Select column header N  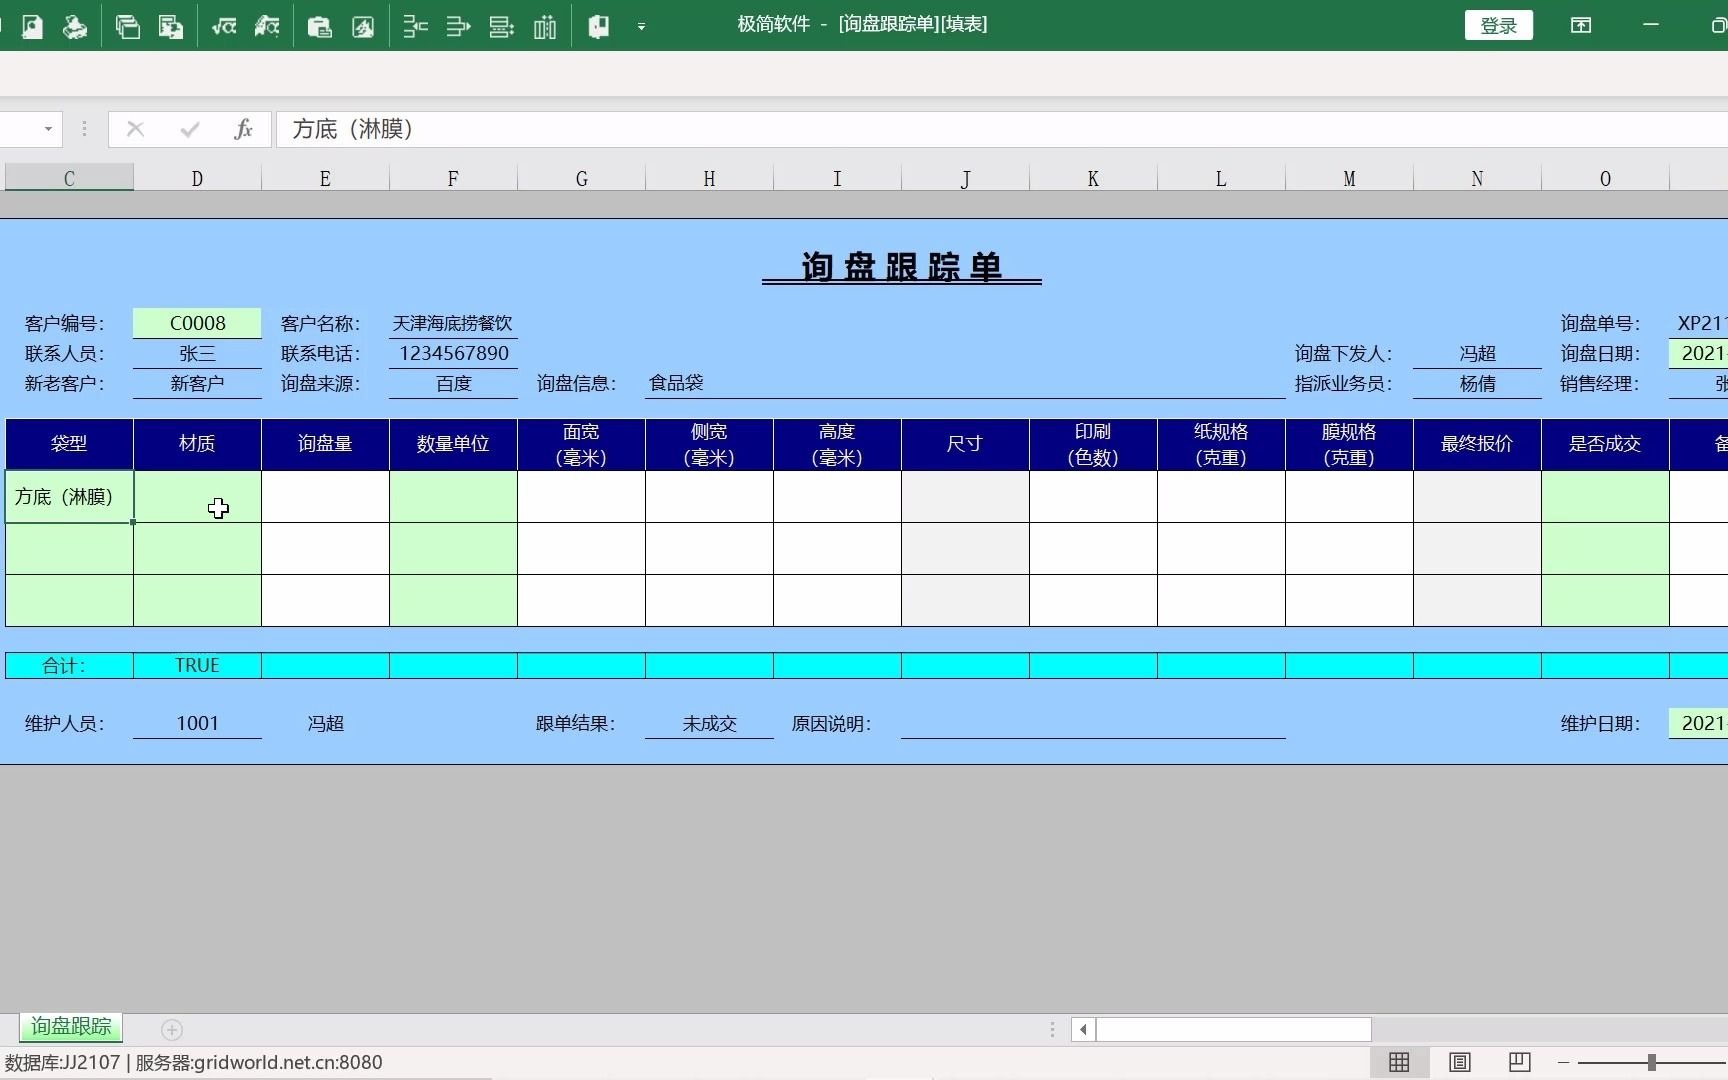pyautogui.click(x=1477, y=178)
